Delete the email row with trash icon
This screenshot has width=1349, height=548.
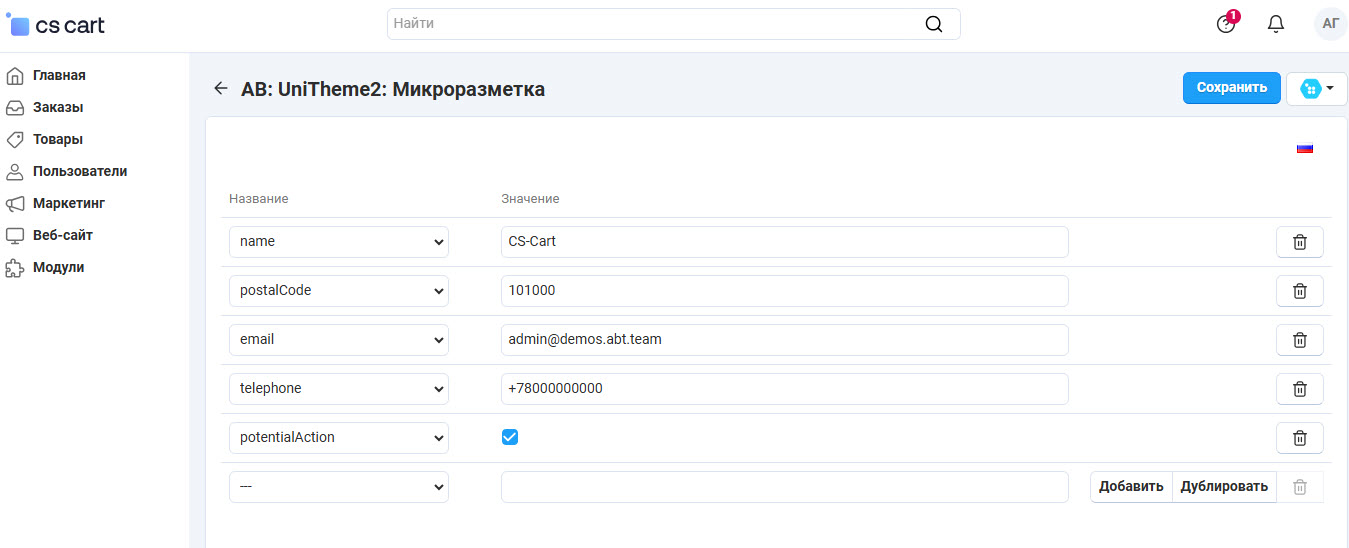tap(1300, 340)
